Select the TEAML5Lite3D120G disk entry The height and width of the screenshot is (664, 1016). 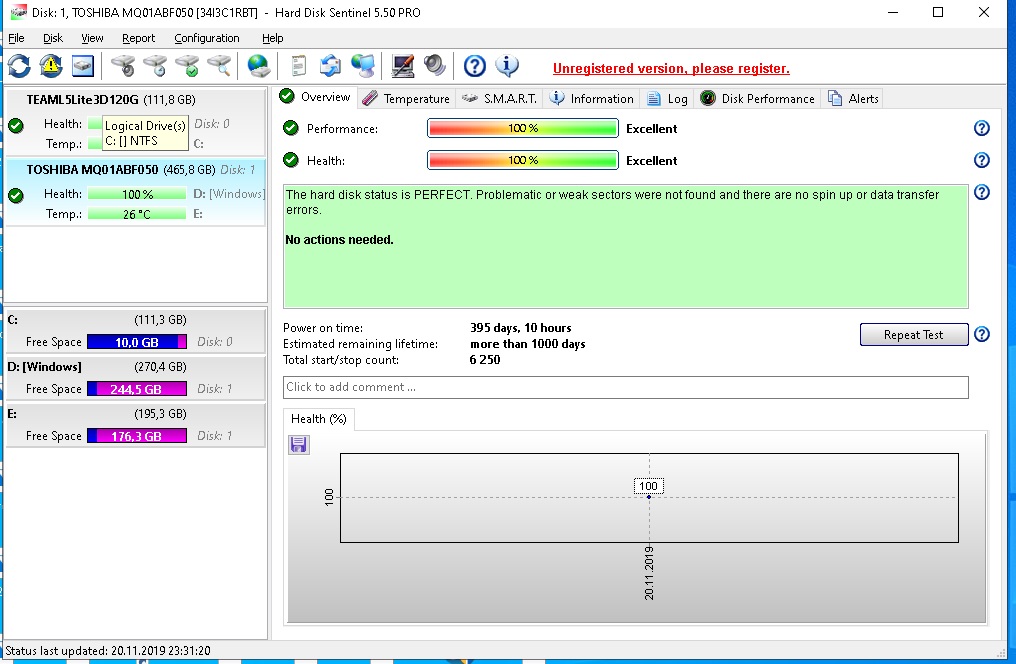135,122
